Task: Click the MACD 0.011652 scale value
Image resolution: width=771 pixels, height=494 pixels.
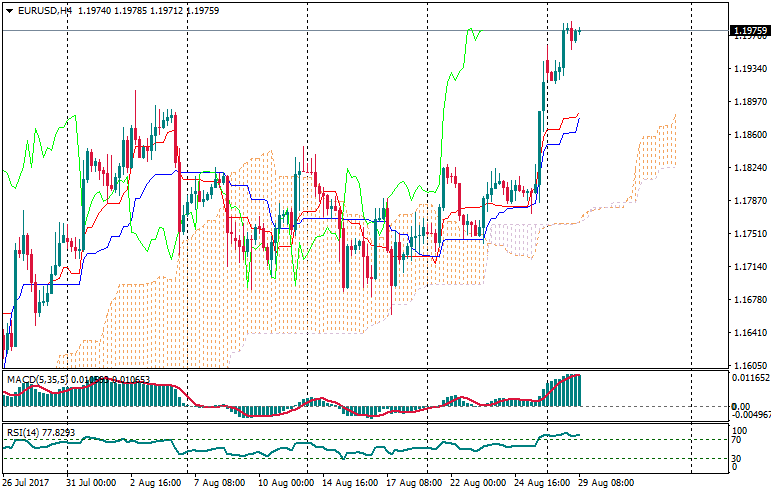Action: click(x=751, y=380)
